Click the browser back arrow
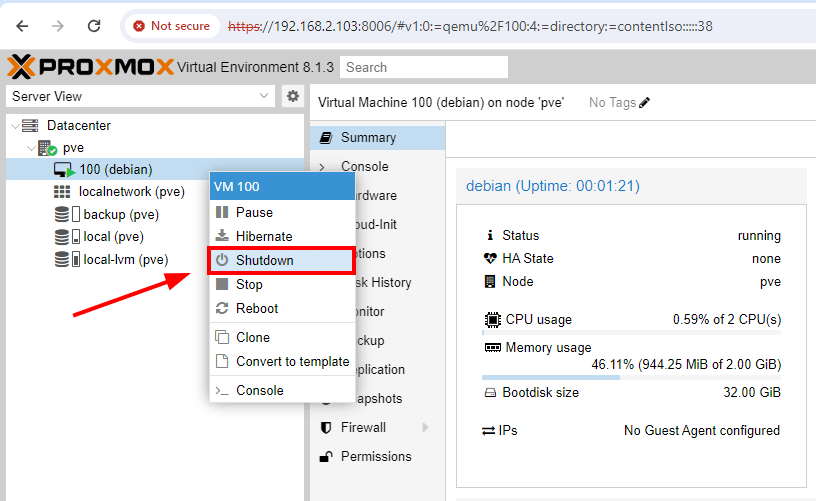Viewport: 816px width, 501px height. click(21, 25)
